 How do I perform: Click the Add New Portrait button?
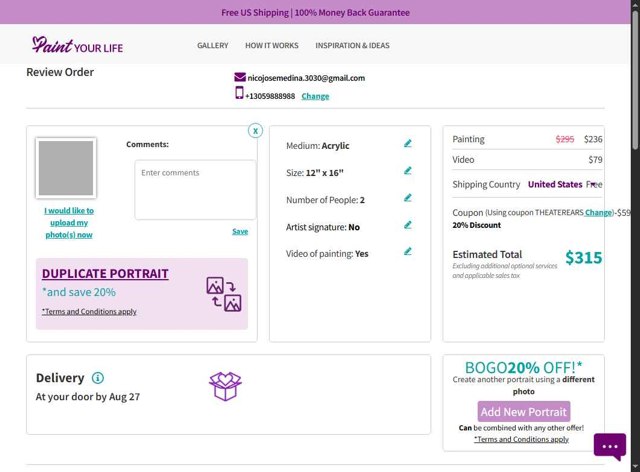524,412
